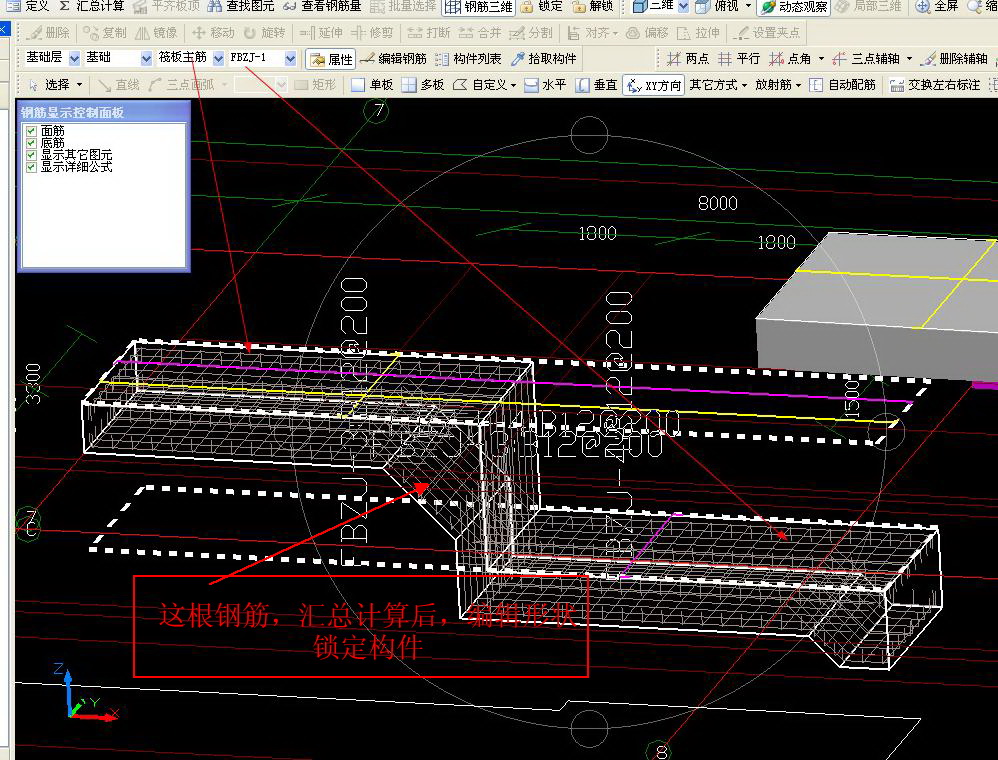
Task: Expand 三点辅轴 dropdown arrow
Action: (909, 59)
